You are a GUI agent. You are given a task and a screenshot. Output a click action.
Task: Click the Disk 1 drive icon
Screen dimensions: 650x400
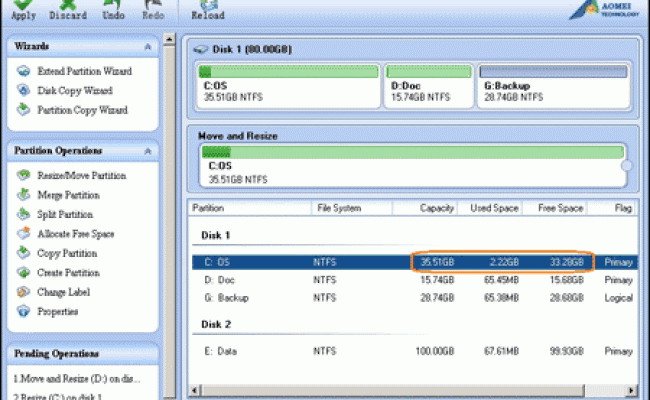[x=201, y=49]
